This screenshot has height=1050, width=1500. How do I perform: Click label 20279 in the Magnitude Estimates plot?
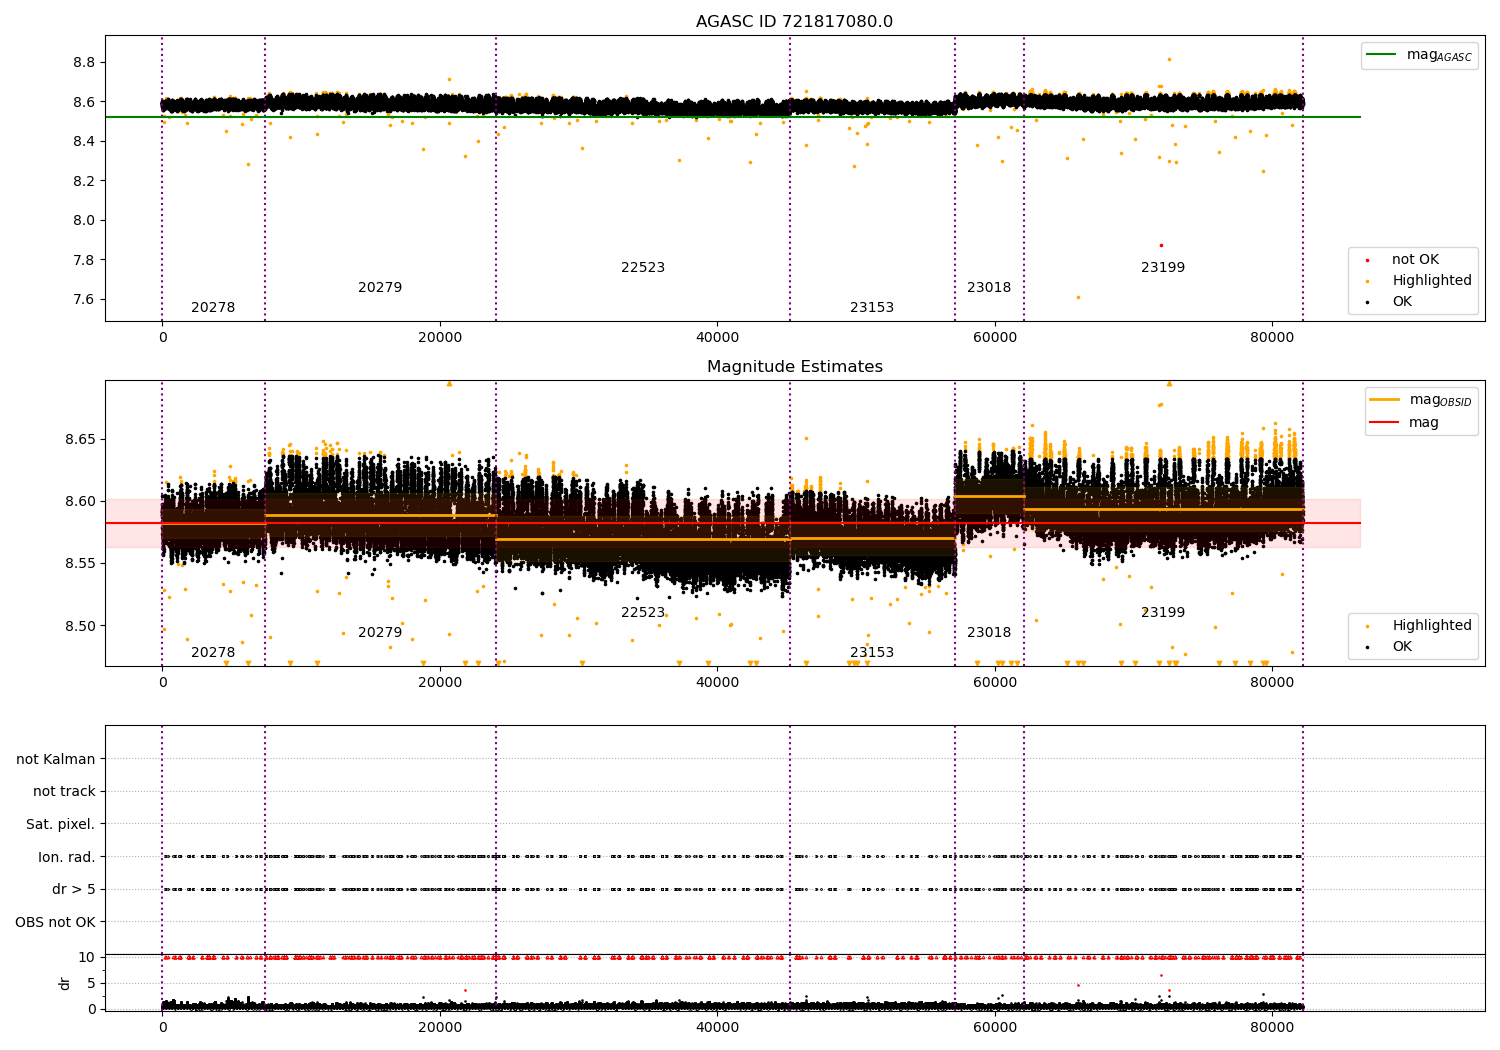(380, 633)
